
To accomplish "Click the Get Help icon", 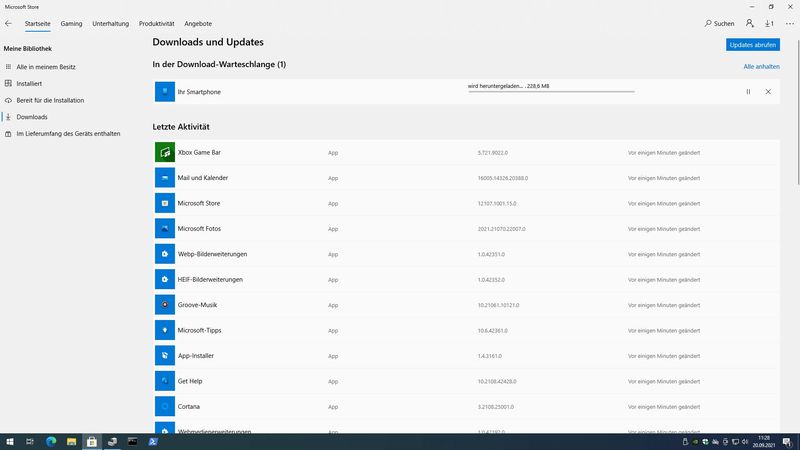I will (165, 381).
